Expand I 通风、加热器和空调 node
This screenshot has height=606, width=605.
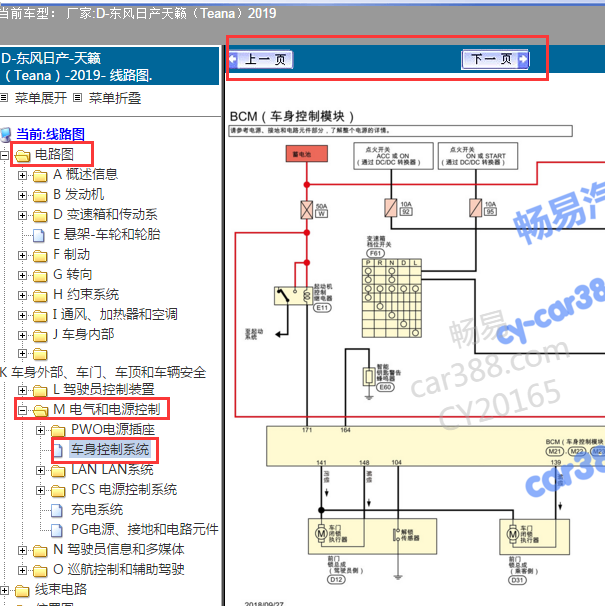pyautogui.click(x=22, y=315)
